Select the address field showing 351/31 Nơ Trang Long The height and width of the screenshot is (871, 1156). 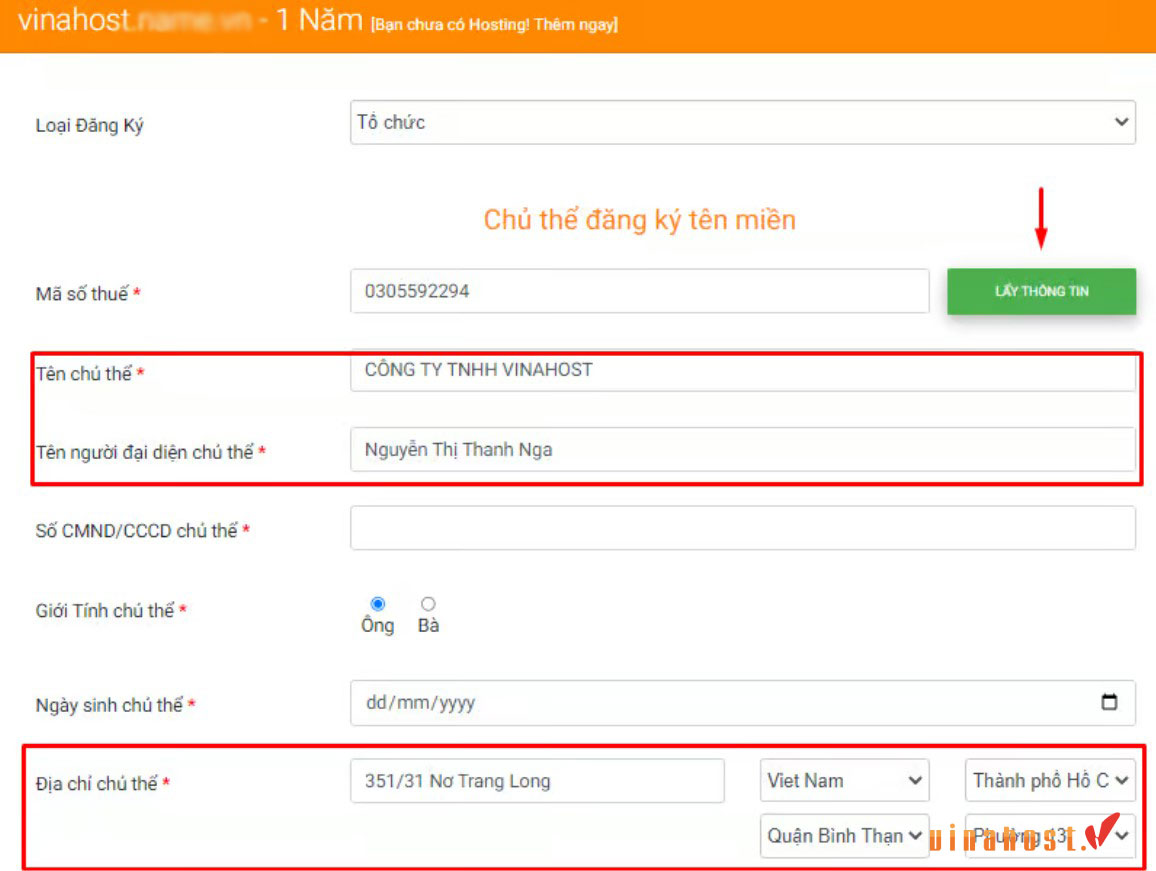tap(537, 781)
